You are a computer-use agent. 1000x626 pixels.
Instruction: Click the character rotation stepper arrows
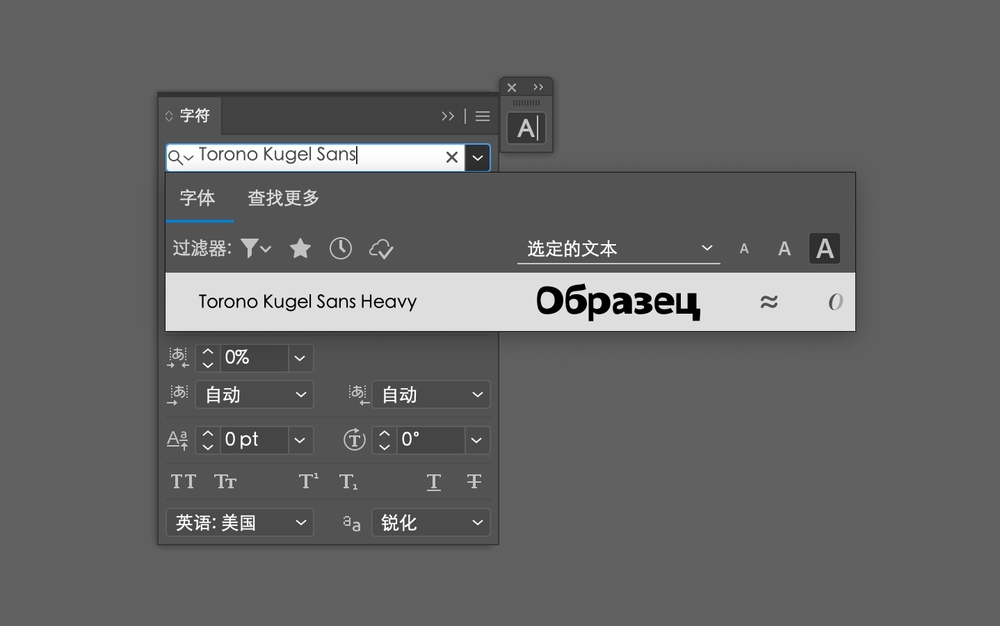(384, 440)
